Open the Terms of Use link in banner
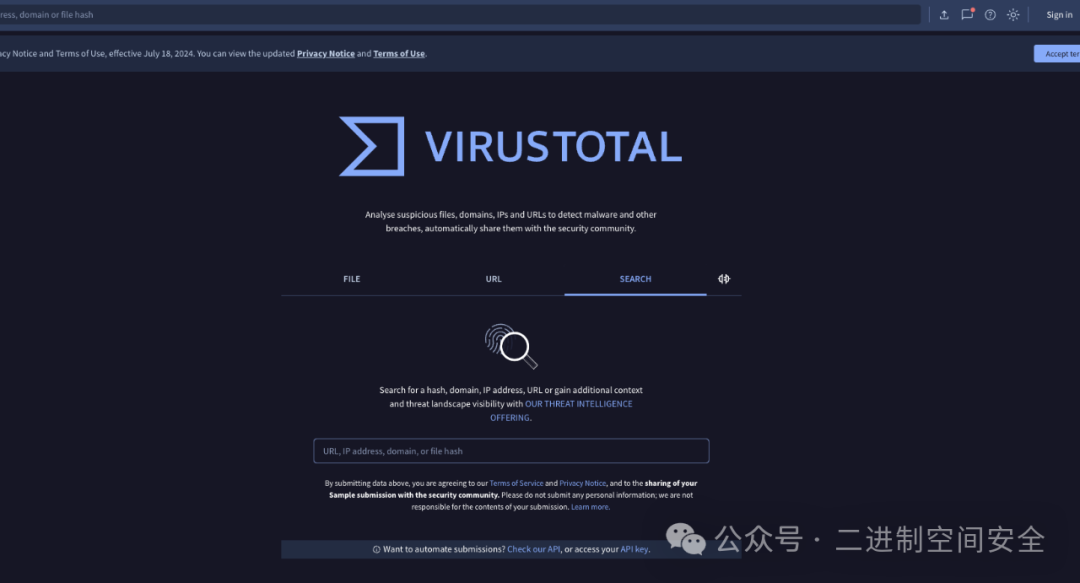The height and width of the screenshot is (583, 1080). pos(399,54)
